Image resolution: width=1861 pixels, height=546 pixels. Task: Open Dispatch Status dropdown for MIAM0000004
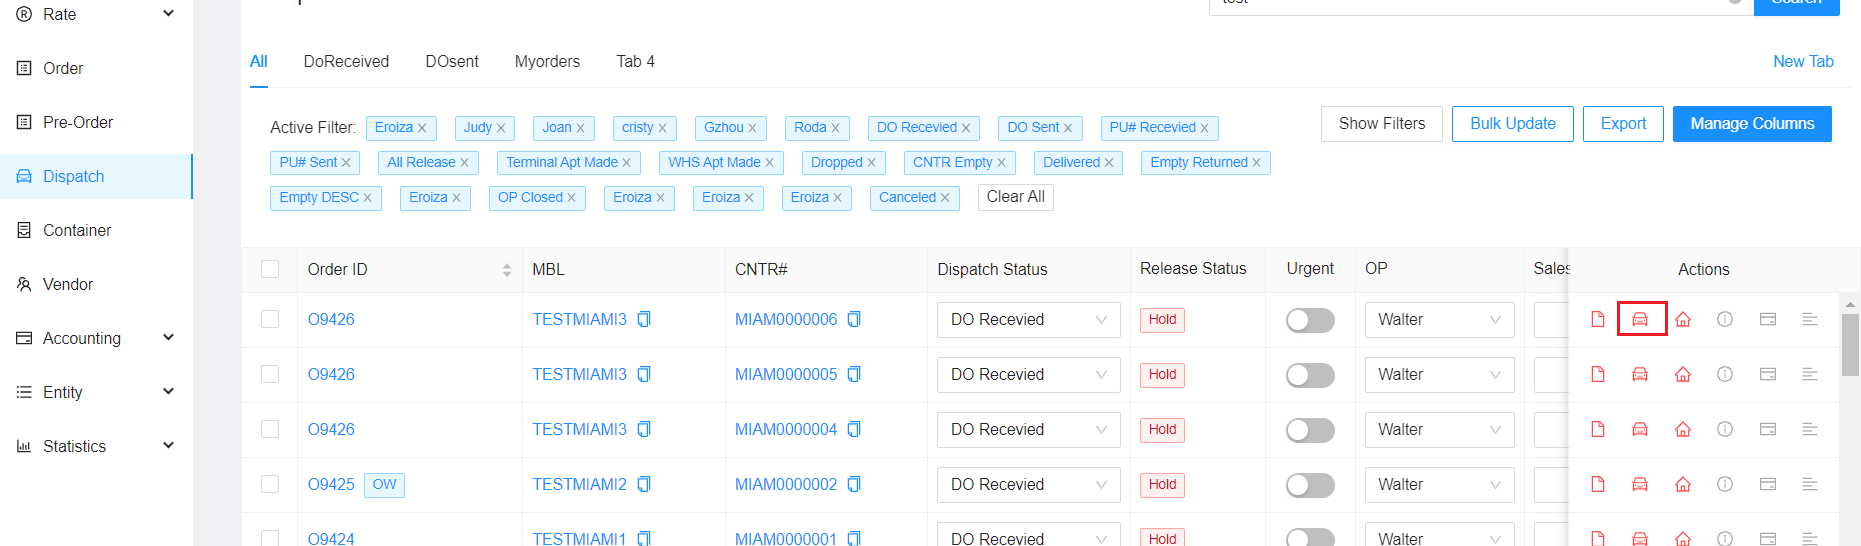point(1028,429)
